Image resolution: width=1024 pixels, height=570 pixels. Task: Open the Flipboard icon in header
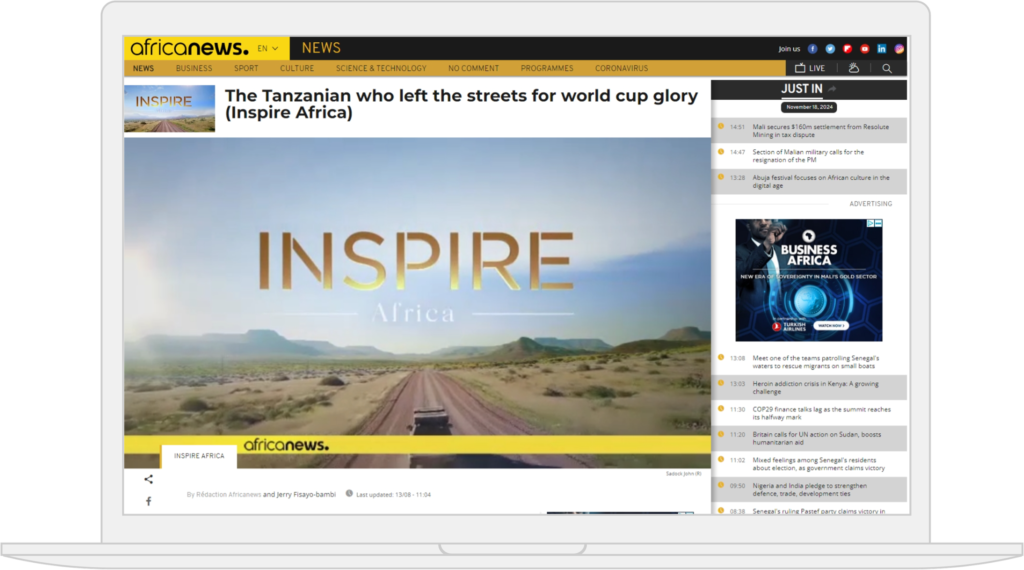click(848, 49)
